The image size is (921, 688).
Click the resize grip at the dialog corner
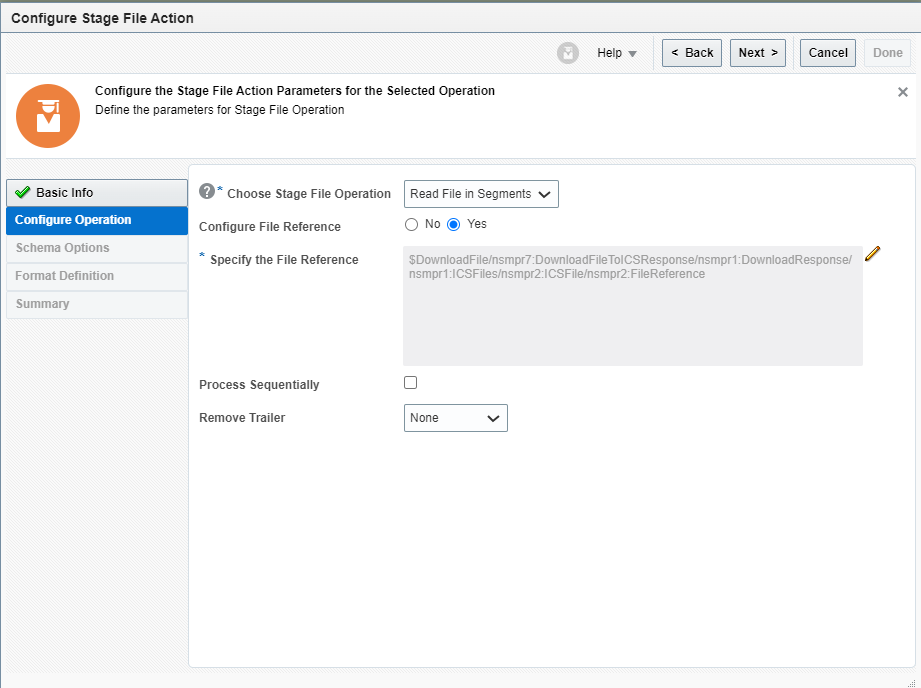(912, 683)
